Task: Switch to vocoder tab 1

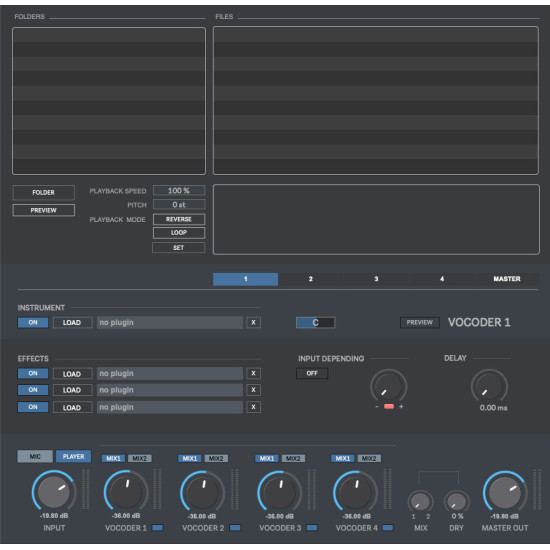Action: coord(246,279)
